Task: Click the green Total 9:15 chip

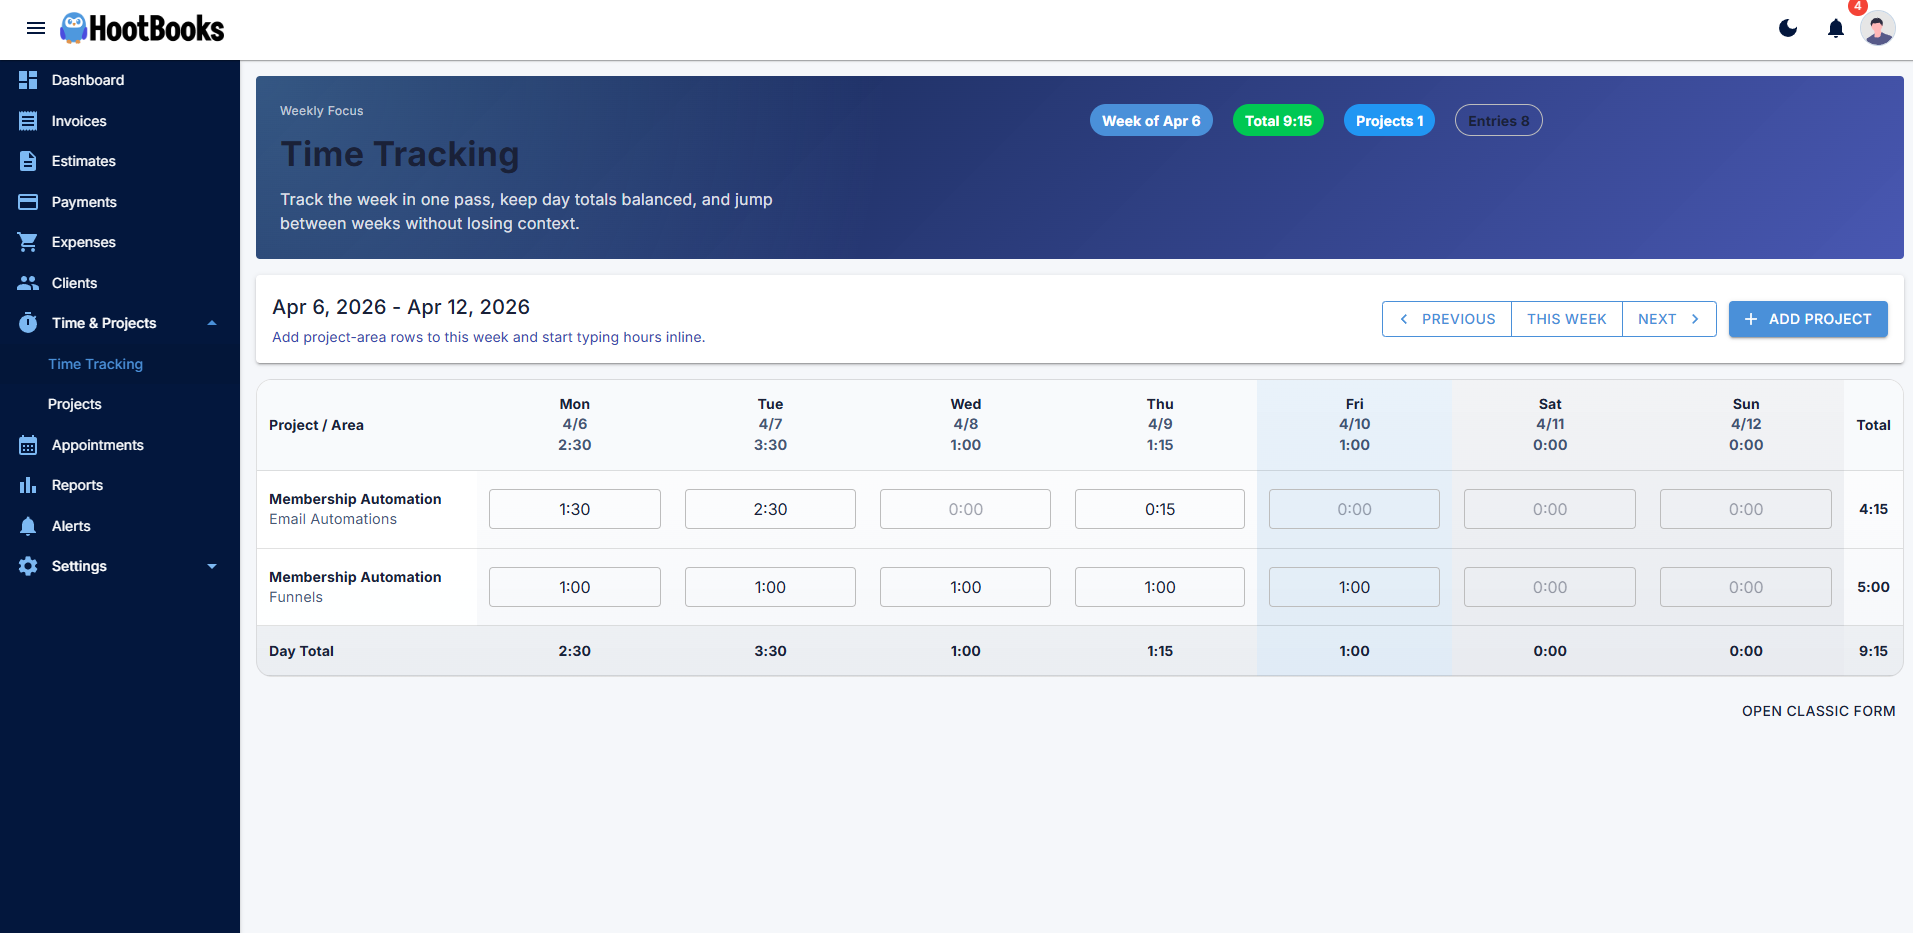Action: point(1278,120)
